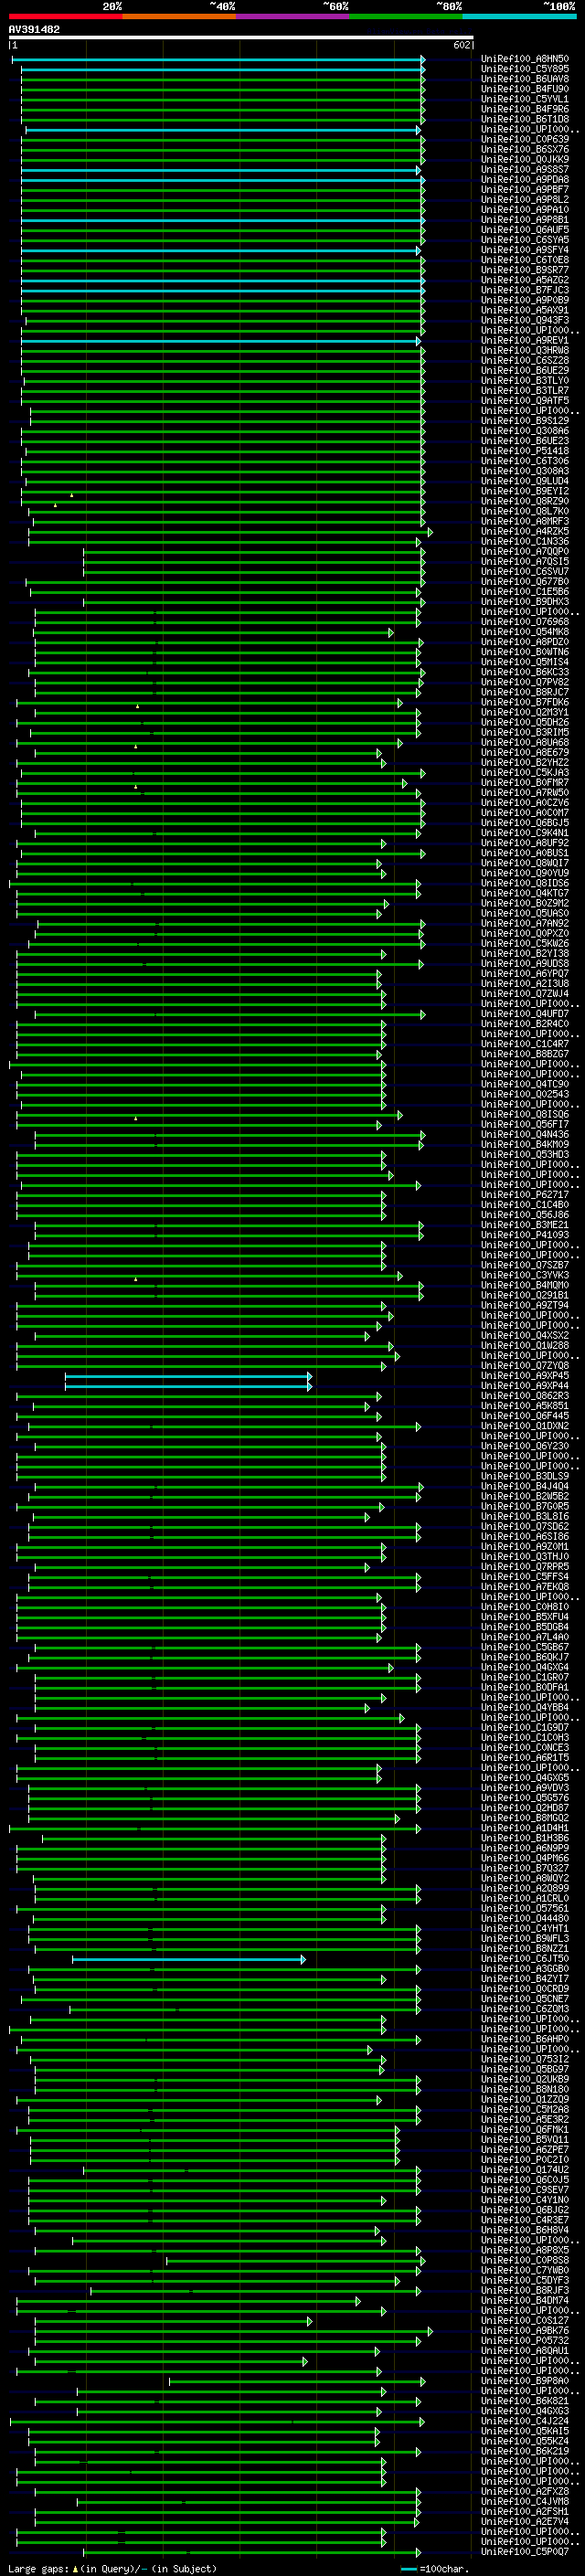Select label UniRef100_A7AN92
The width and height of the screenshot is (585, 2576).
pyautogui.click(x=525, y=923)
